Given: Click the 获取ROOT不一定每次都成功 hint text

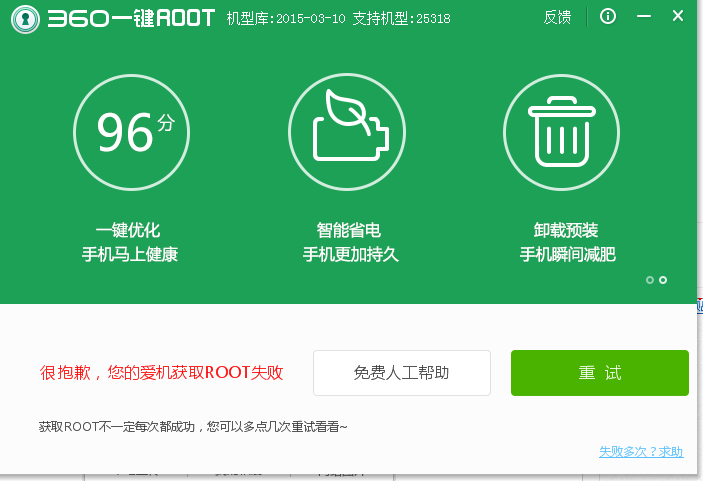Looking at the screenshot, I should click(x=193, y=426).
